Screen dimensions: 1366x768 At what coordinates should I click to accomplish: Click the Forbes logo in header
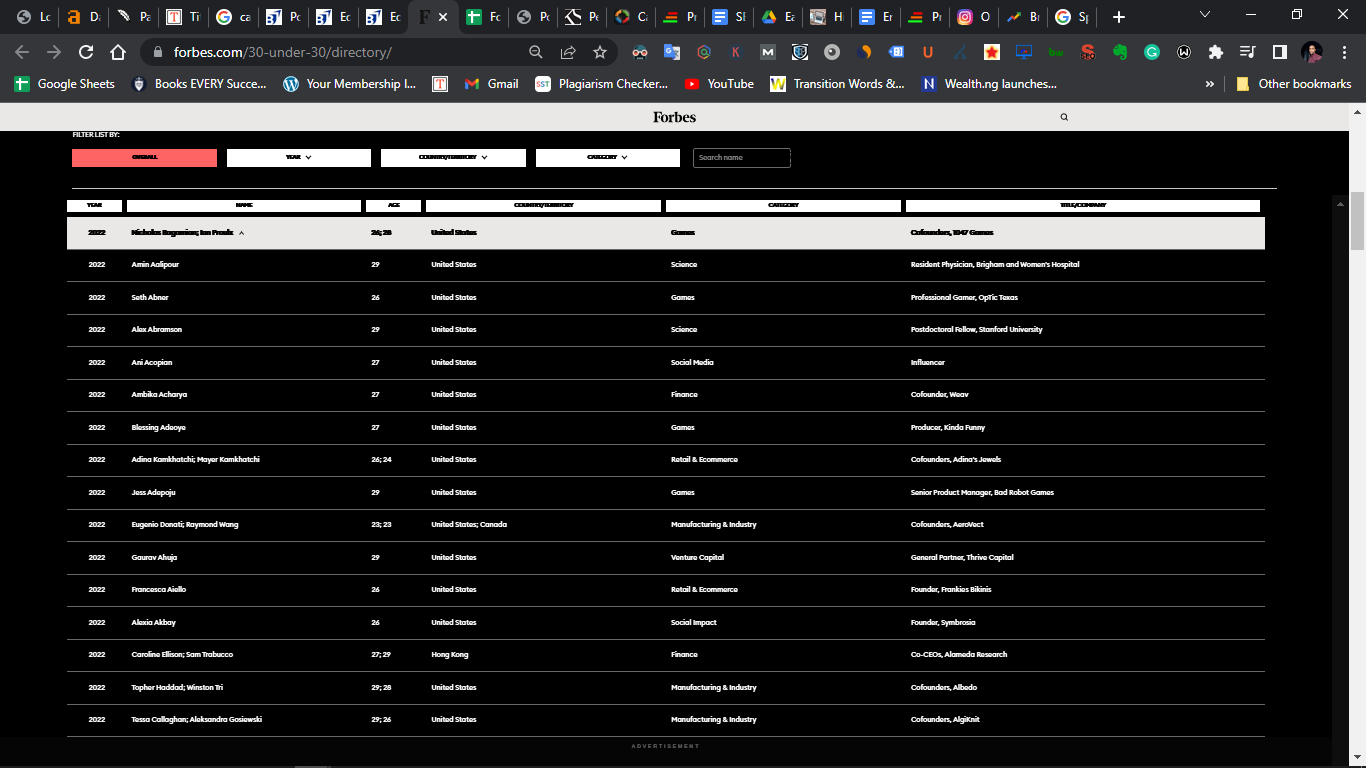pyautogui.click(x=674, y=117)
